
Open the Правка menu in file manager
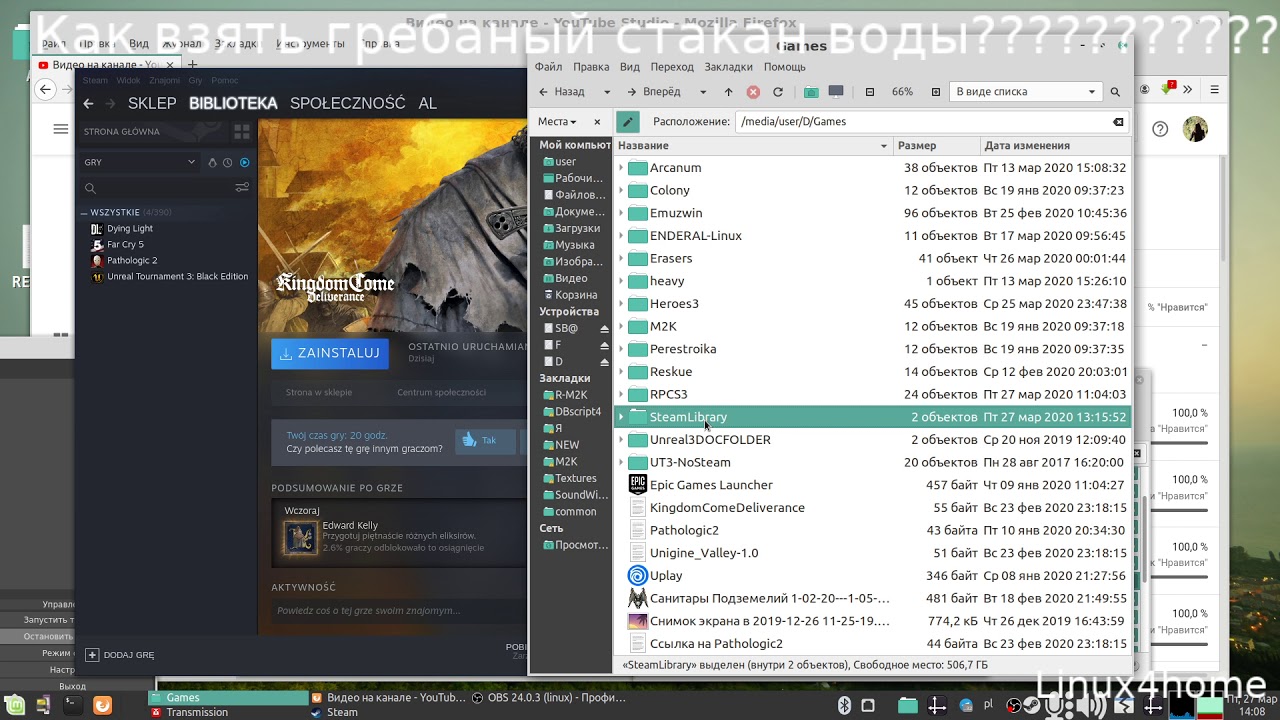pyautogui.click(x=591, y=67)
